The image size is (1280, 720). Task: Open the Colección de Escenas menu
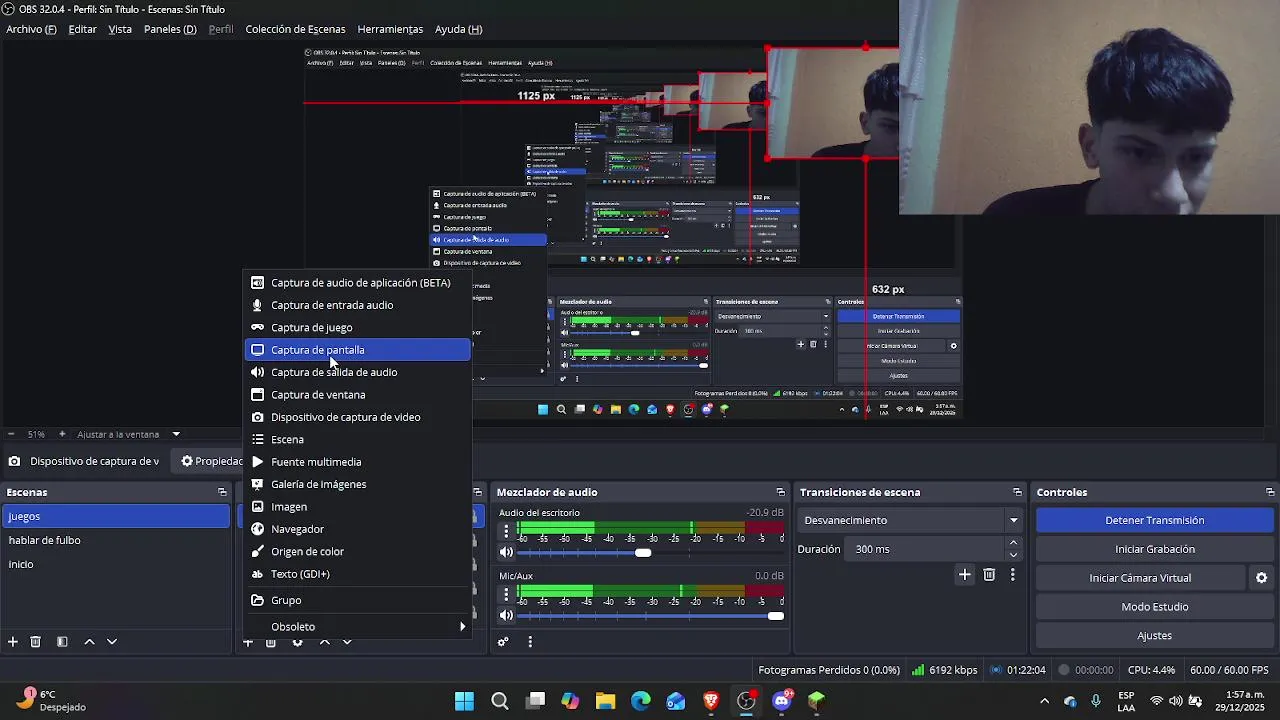[x=295, y=29]
